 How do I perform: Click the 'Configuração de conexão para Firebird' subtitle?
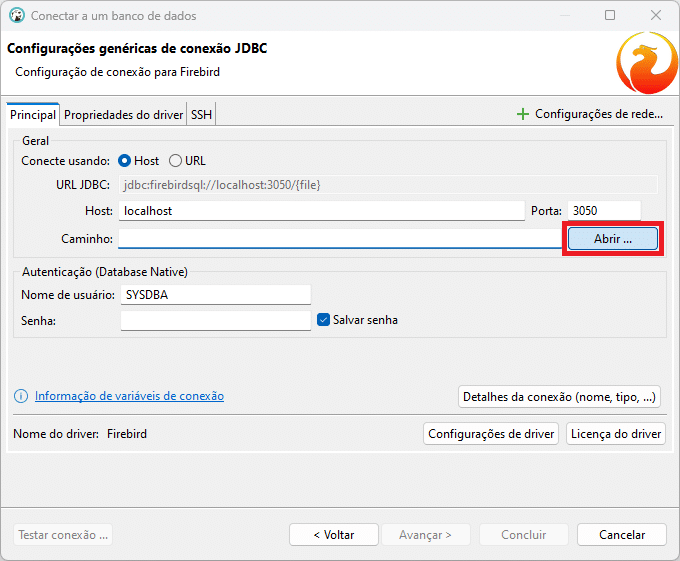pos(118,72)
